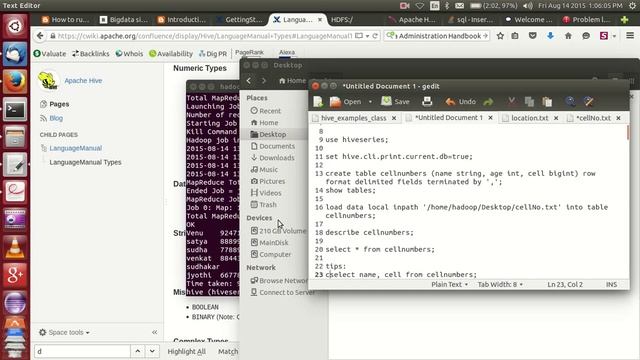Open Firefox downloads arrow icon
This screenshot has height=360, width=640.
click(550, 36)
